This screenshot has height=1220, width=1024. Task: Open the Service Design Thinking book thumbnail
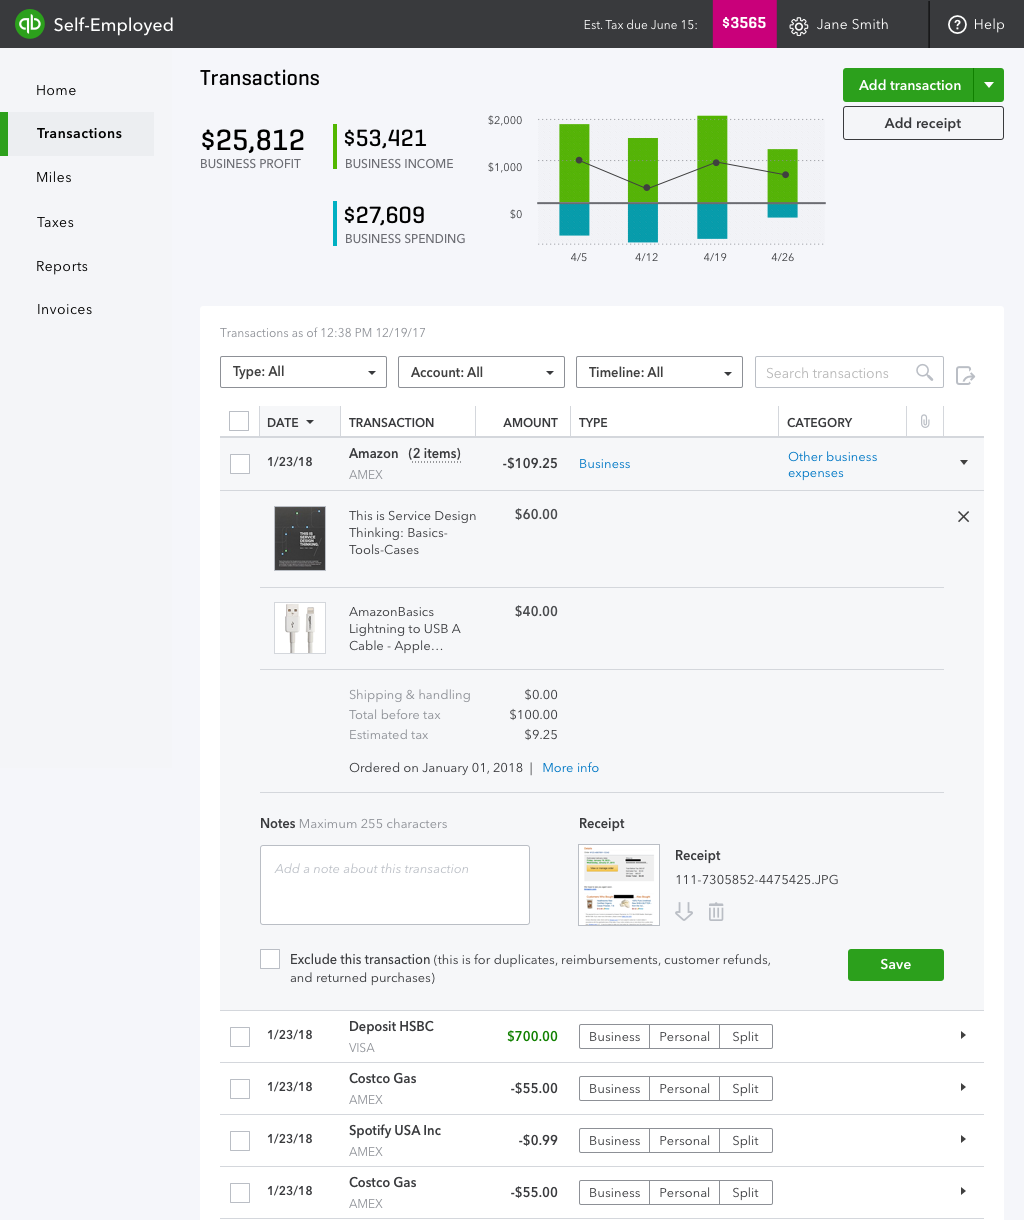[300, 538]
